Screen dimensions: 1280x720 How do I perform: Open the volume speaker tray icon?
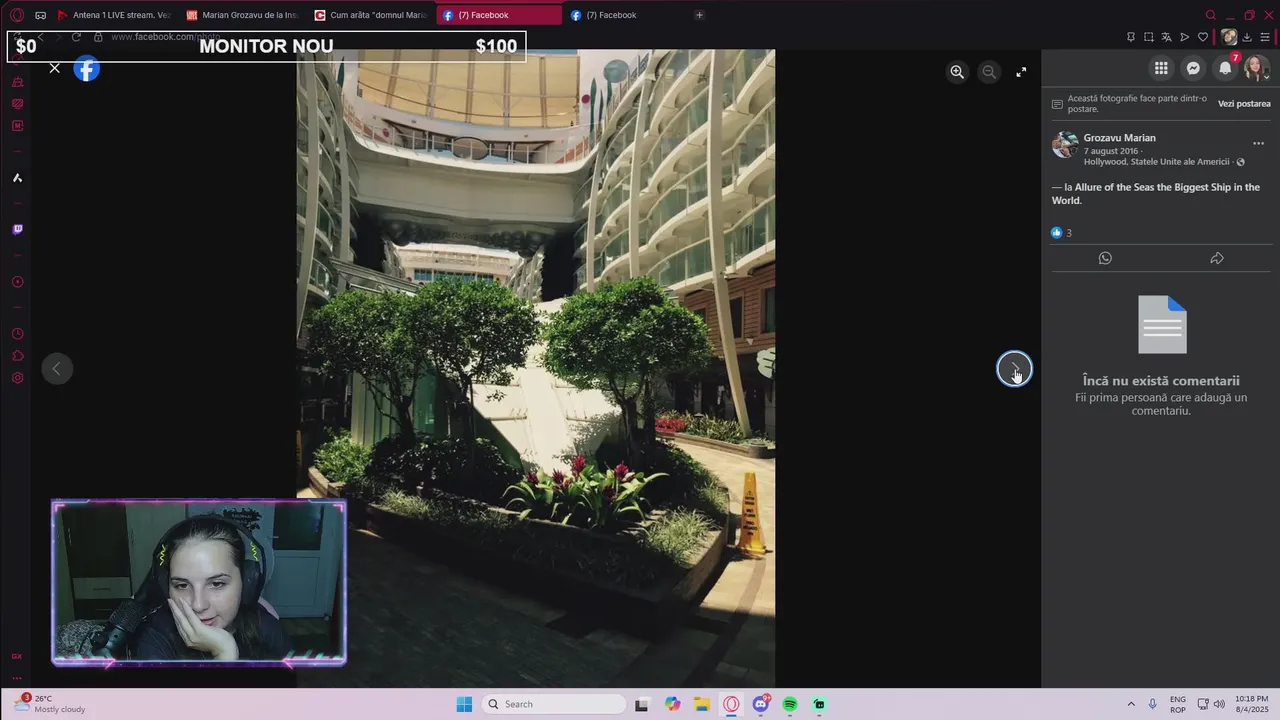pos(1219,704)
